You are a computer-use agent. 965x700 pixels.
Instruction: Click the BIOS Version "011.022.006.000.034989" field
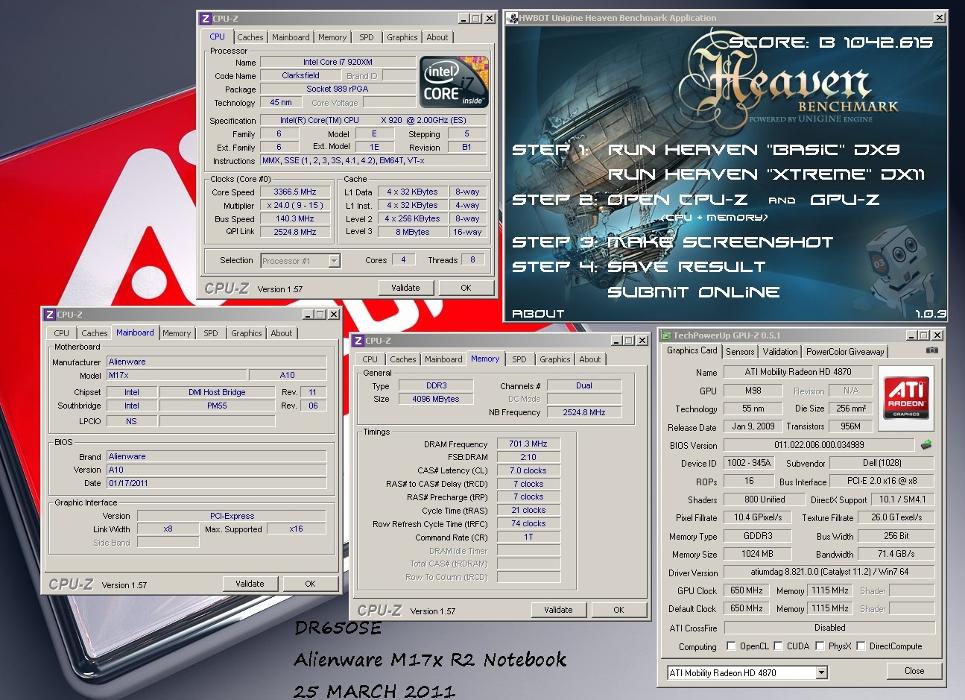tap(819, 445)
